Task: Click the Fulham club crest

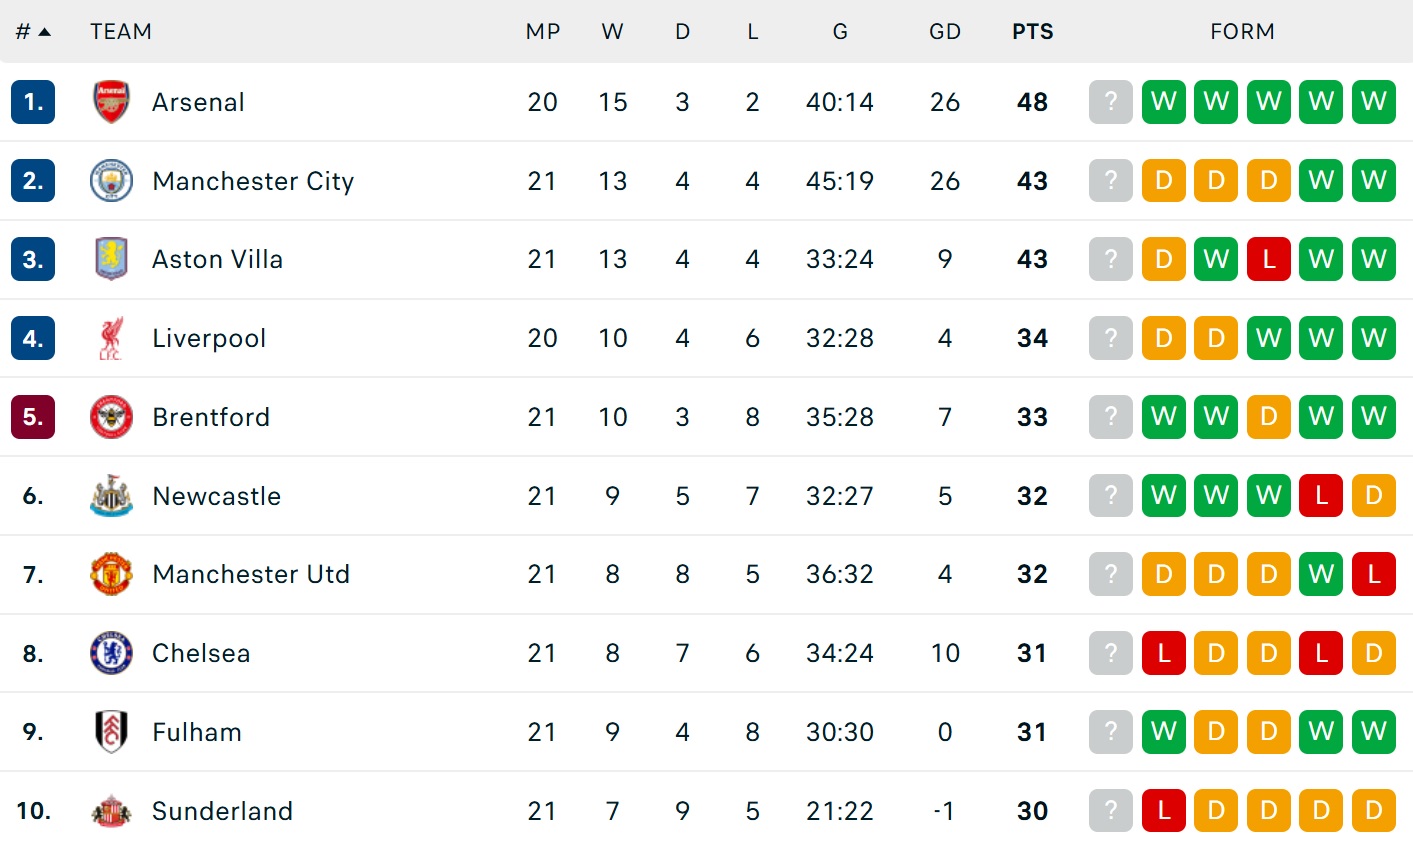Action: (x=111, y=732)
